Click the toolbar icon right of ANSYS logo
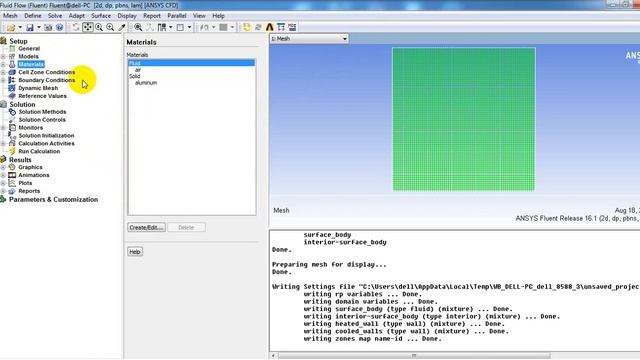The width and height of the screenshot is (640, 360). point(281,27)
